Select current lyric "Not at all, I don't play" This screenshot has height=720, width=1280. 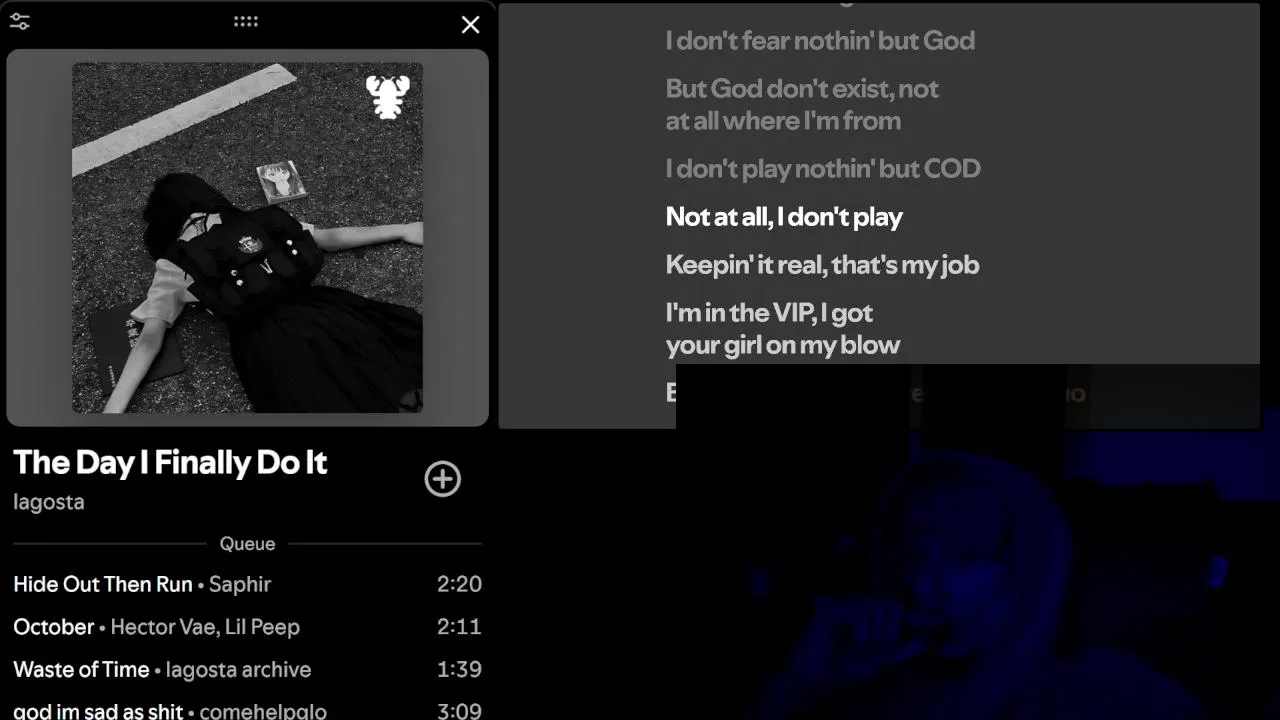[x=784, y=217]
